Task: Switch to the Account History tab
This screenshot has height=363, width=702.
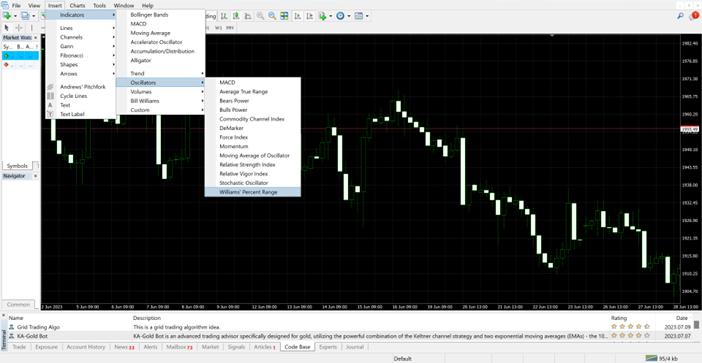Action: coord(86,347)
